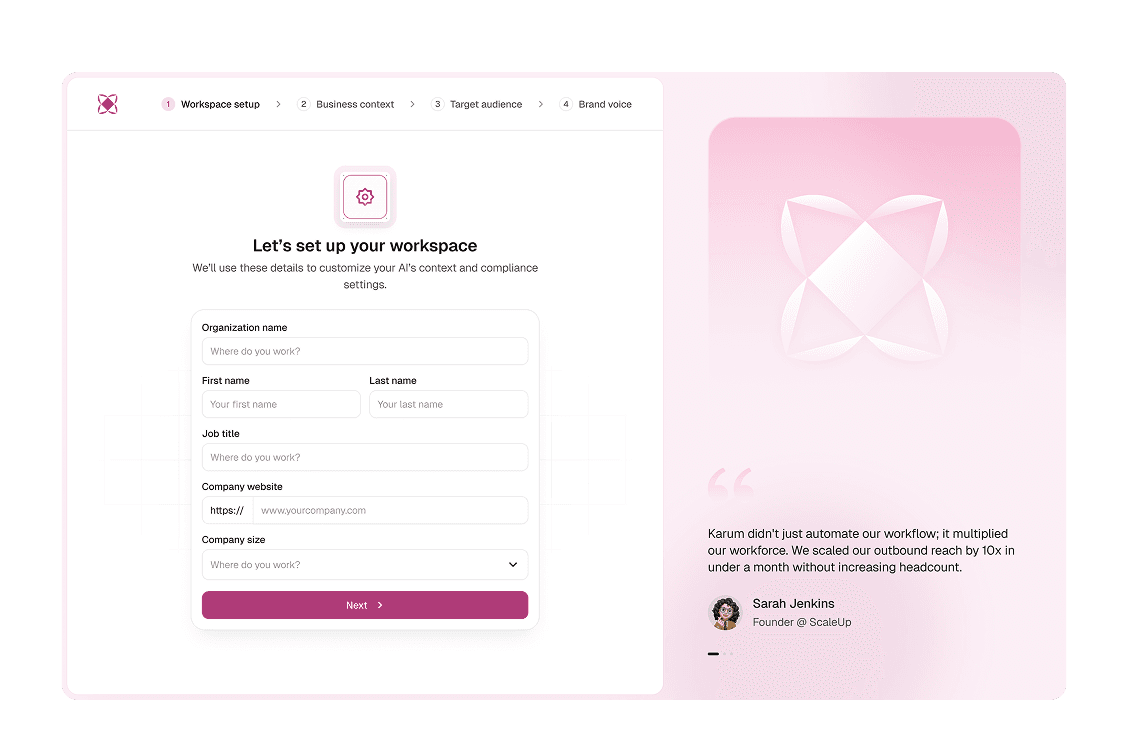Screen dimensions: 1128x736
Task: Focus the Your first name field
Action: point(281,404)
